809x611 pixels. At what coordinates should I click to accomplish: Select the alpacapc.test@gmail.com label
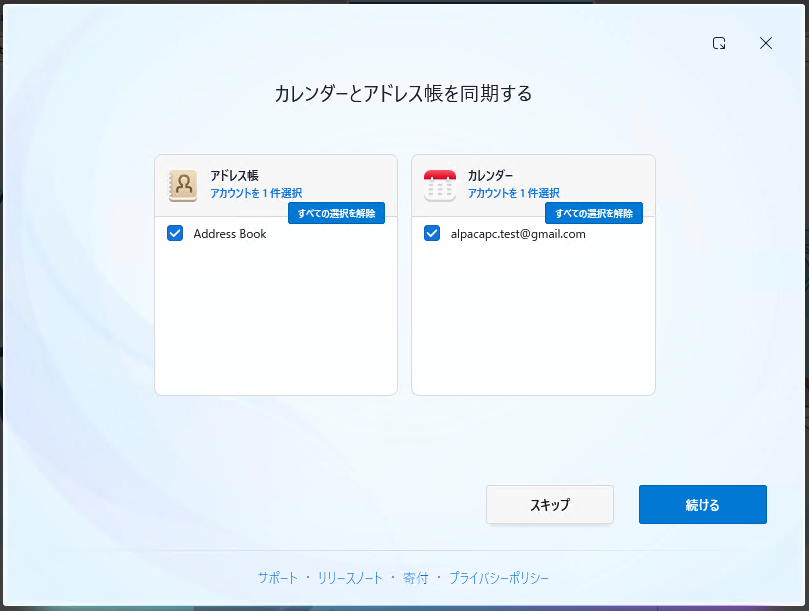518,234
